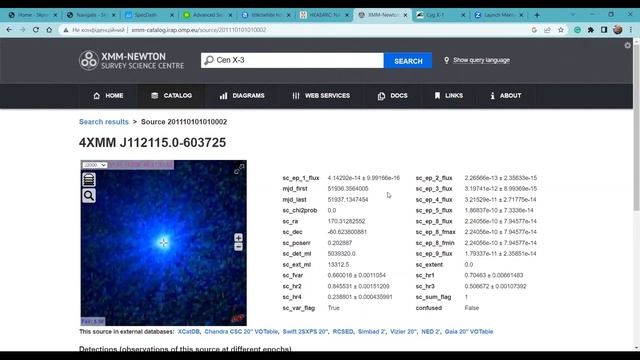Open the Swift 2SXPS 20" link
This screenshot has height=360, width=640.
click(305, 331)
